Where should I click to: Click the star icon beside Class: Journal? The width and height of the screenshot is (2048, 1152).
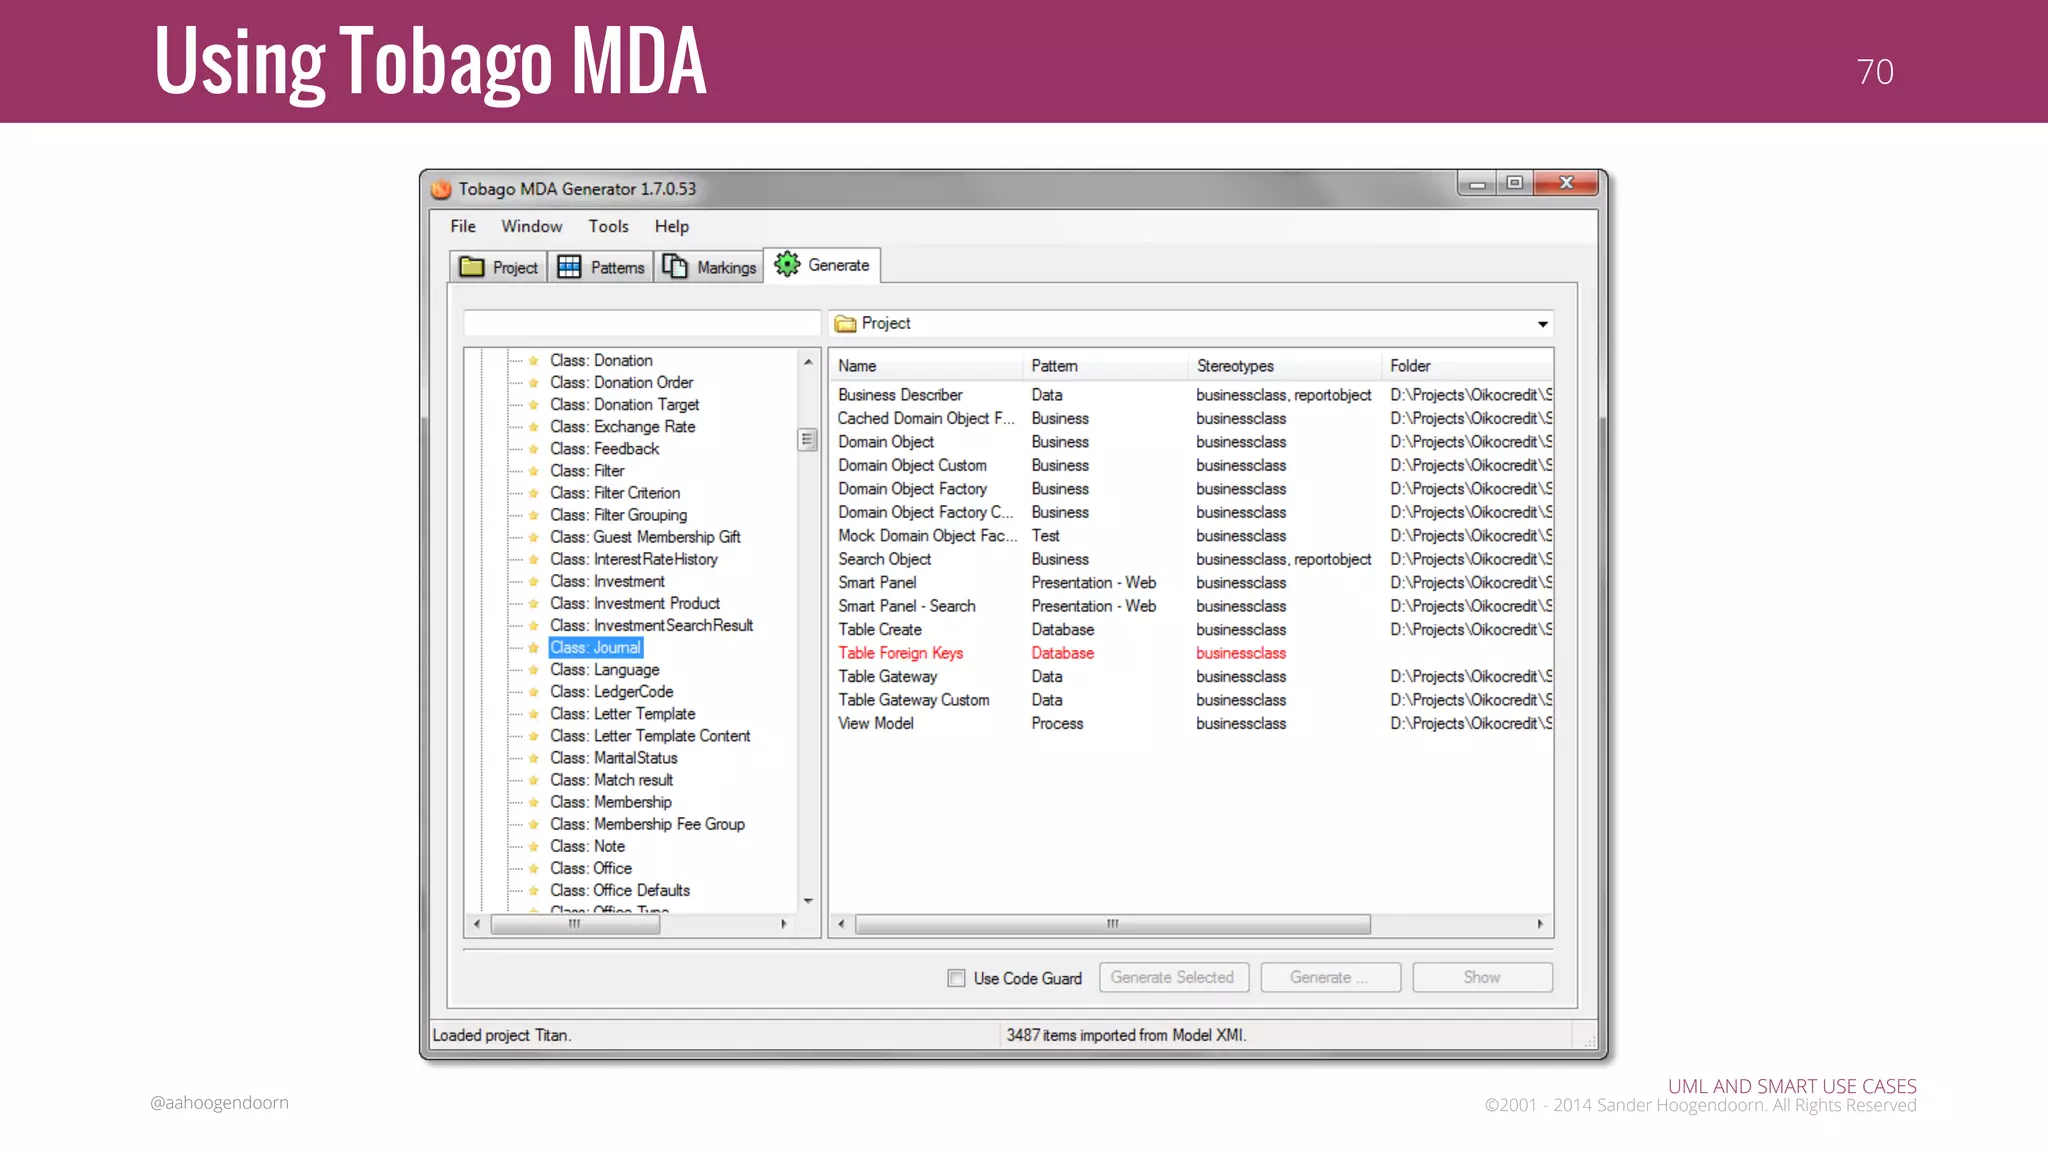point(534,648)
